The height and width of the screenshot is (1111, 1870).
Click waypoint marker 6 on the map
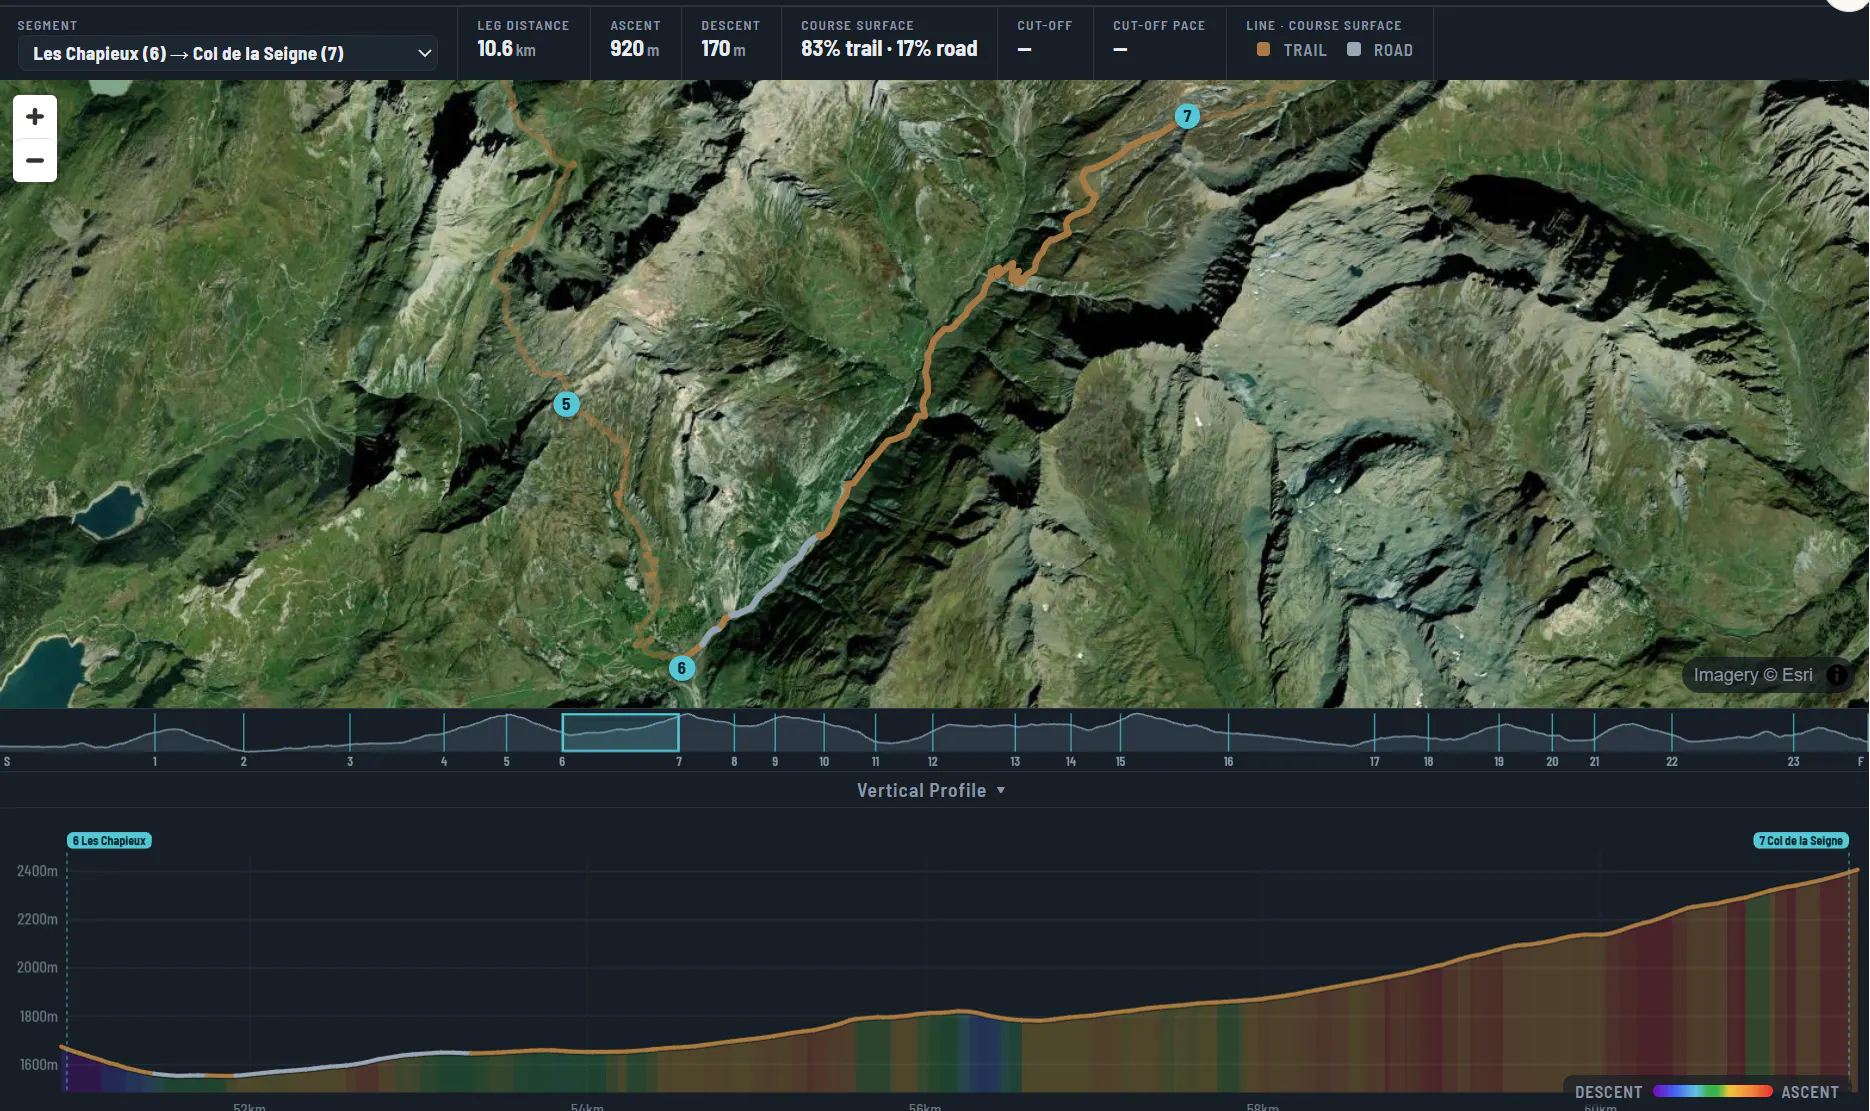point(682,668)
